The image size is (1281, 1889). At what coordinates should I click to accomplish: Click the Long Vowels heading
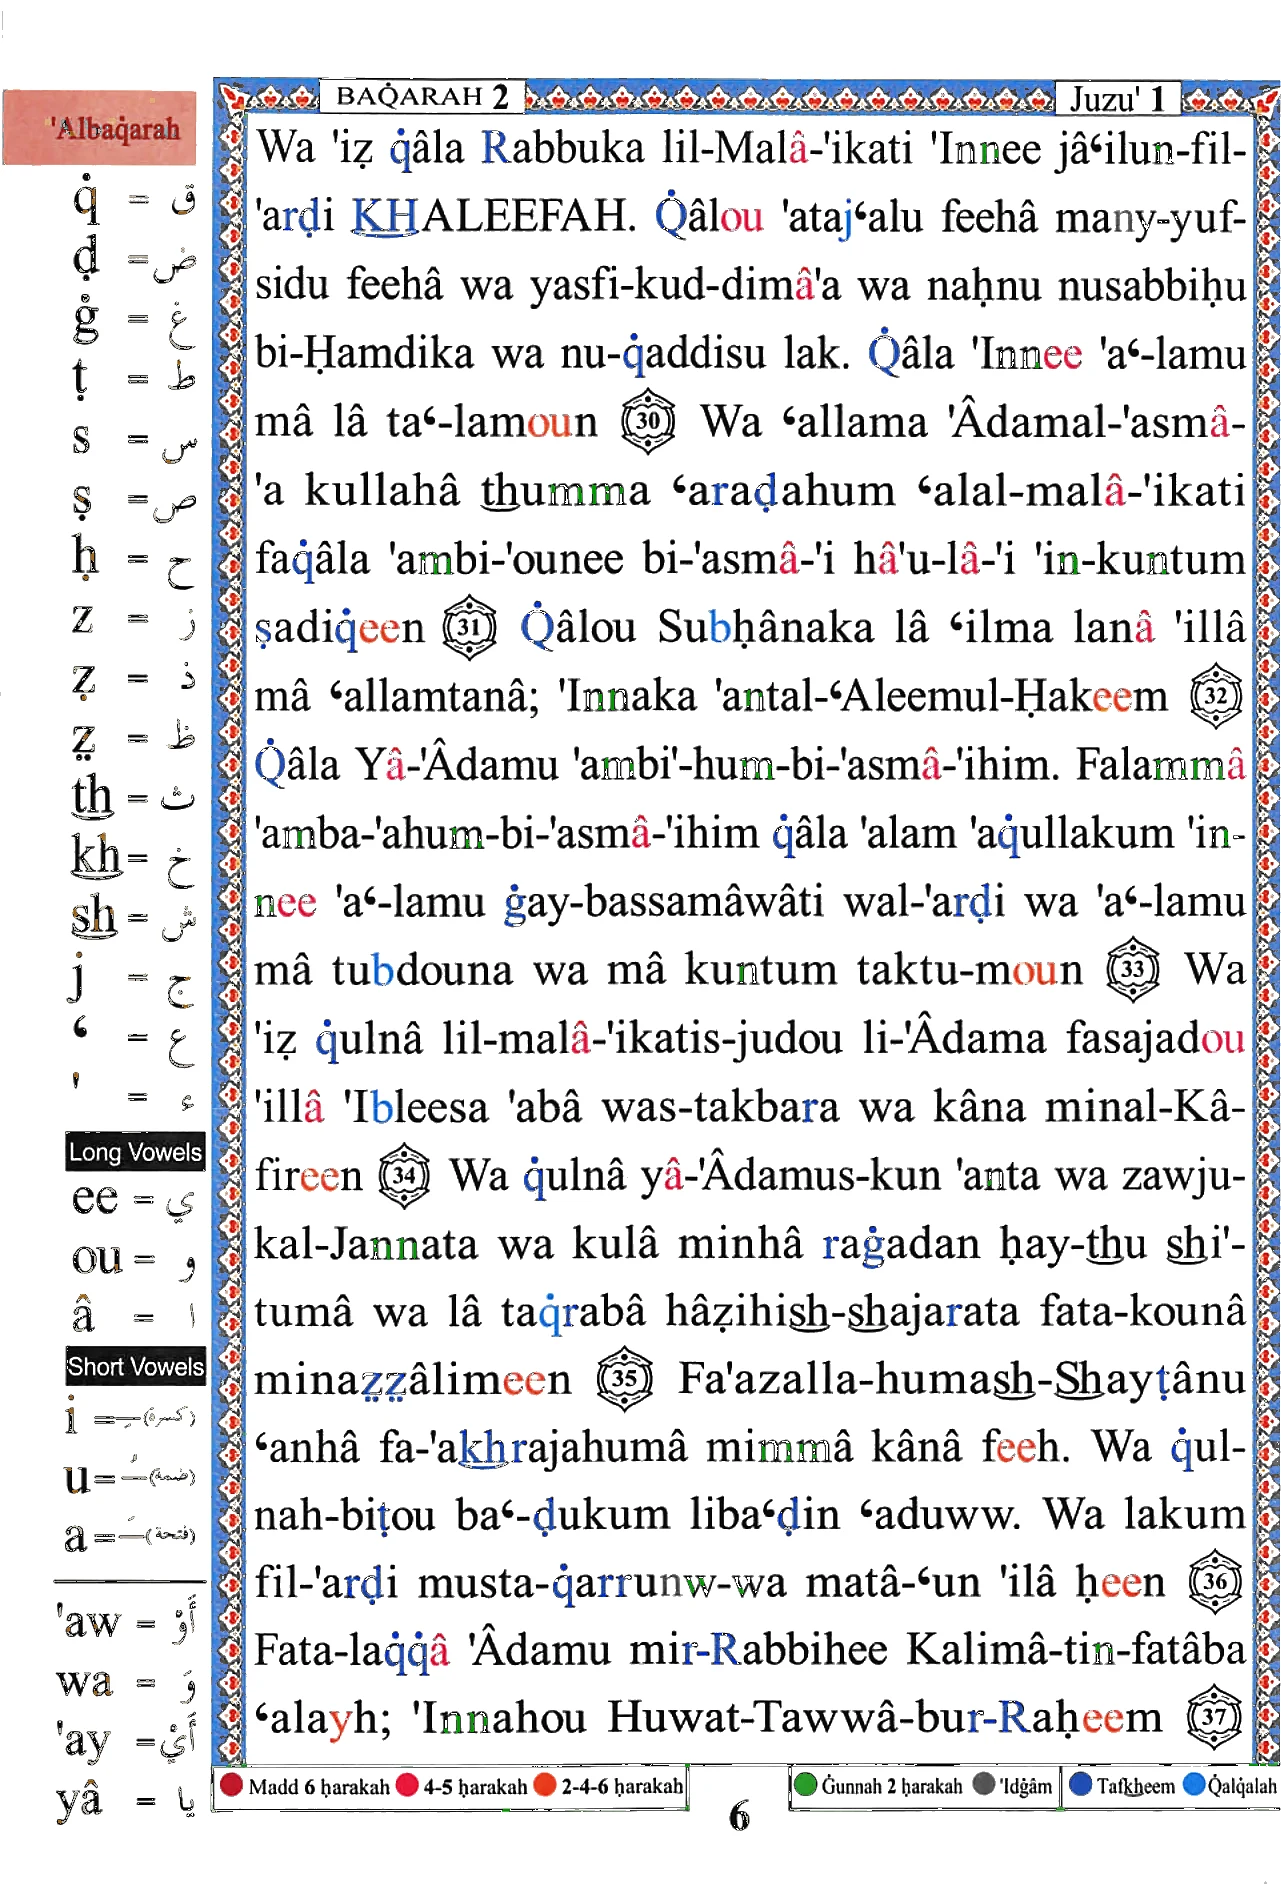(x=135, y=1152)
